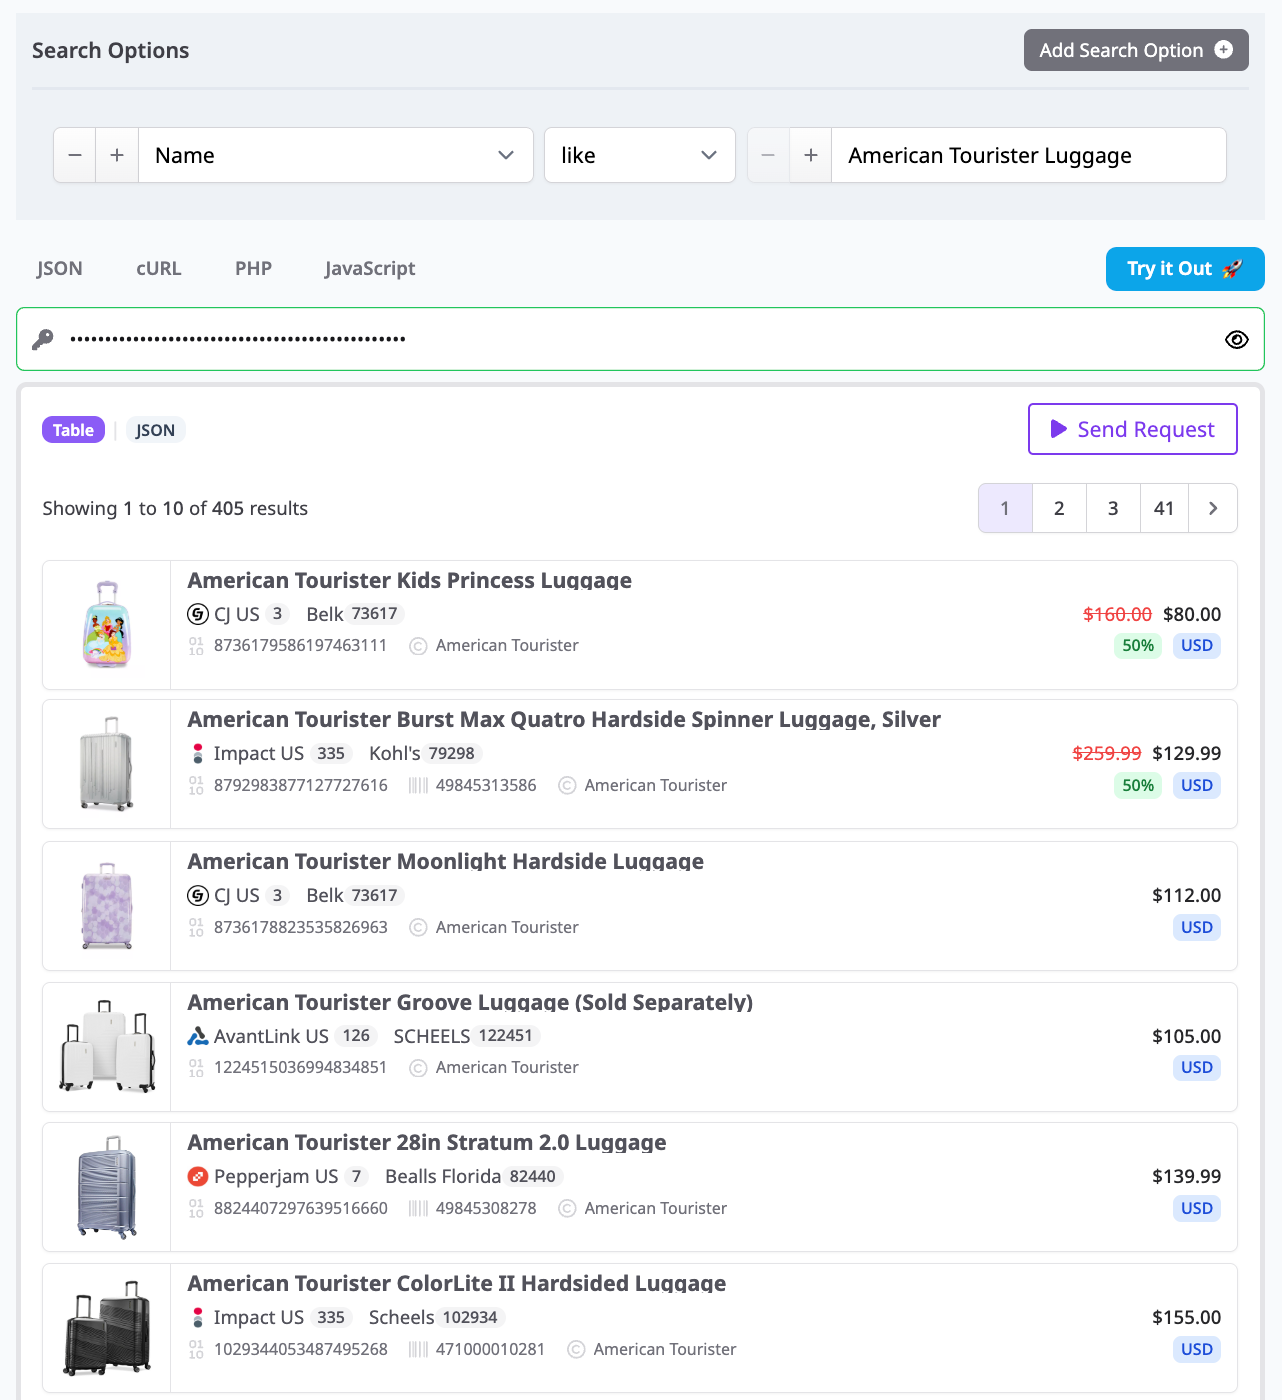Open Kids Princess Luggage thumbnail

coord(107,625)
